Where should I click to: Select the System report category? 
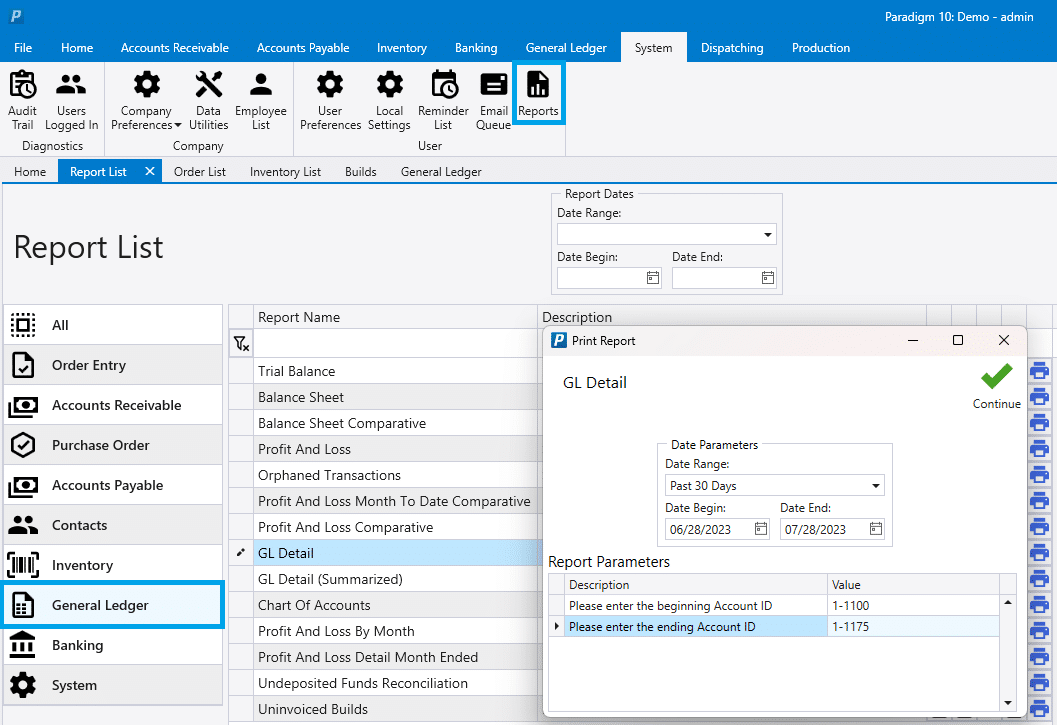click(113, 685)
